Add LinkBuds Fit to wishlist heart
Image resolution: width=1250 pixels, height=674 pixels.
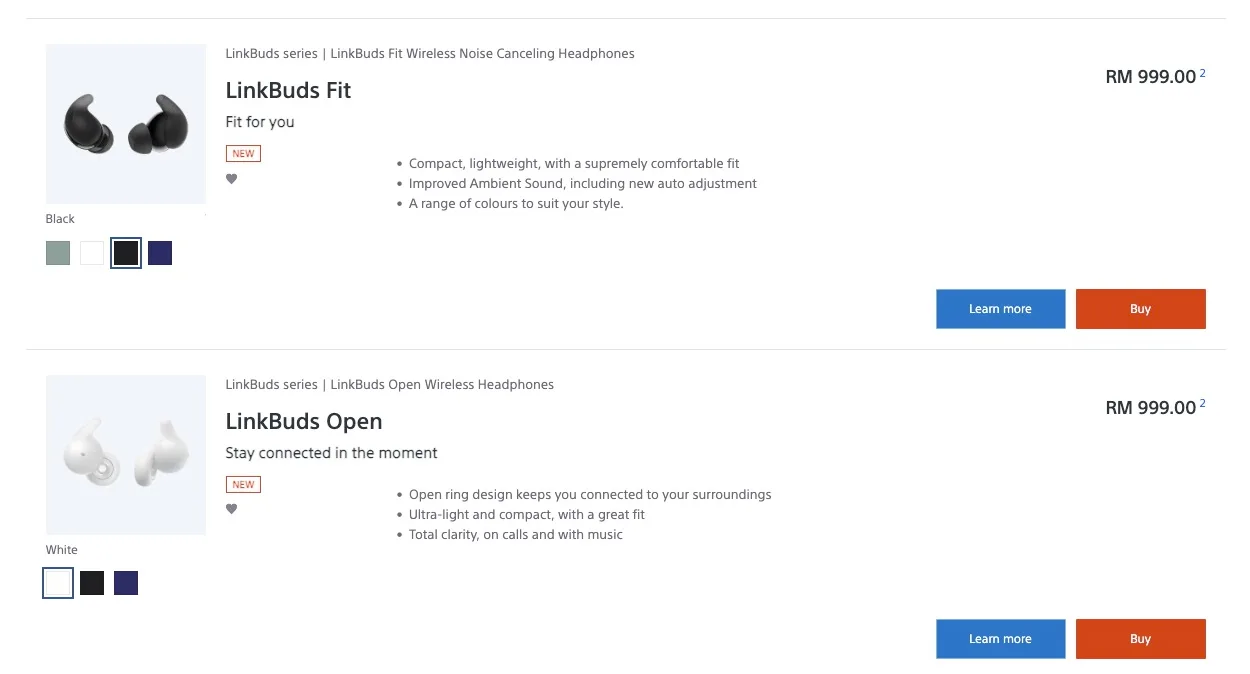231,179
